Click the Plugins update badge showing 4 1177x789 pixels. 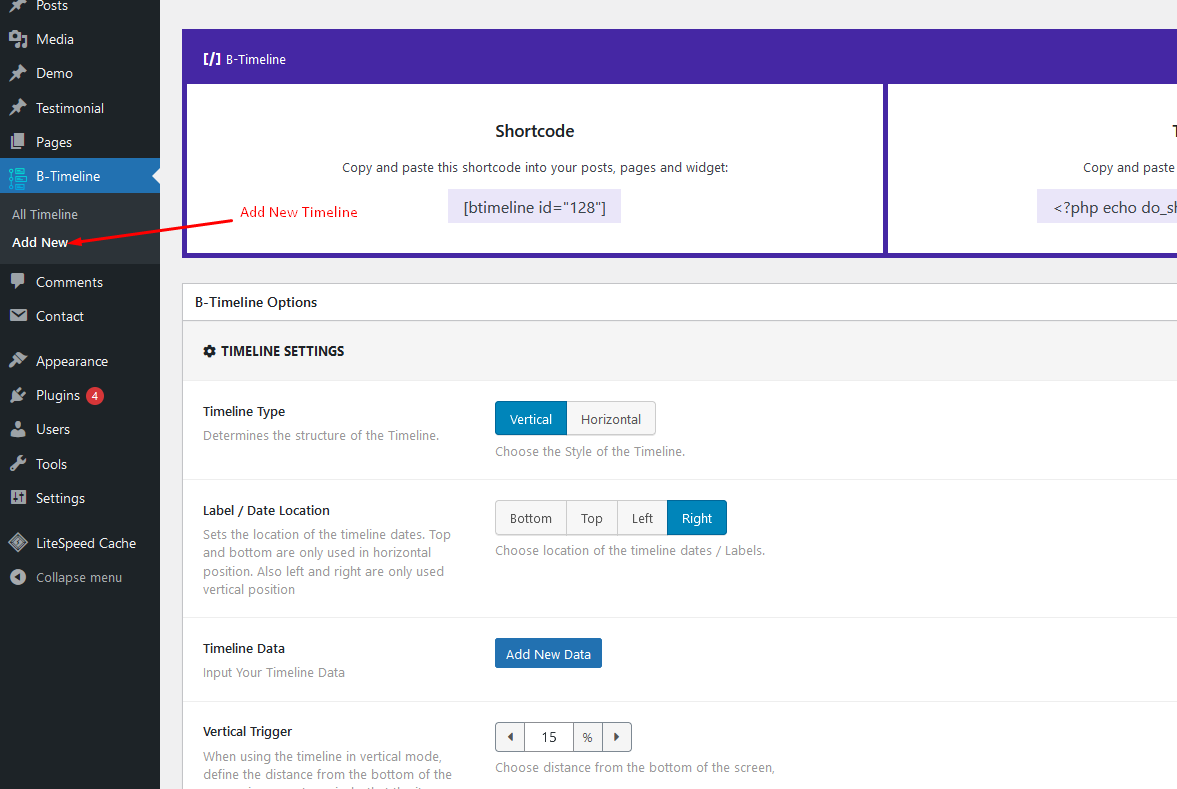[x=95, y=396]
